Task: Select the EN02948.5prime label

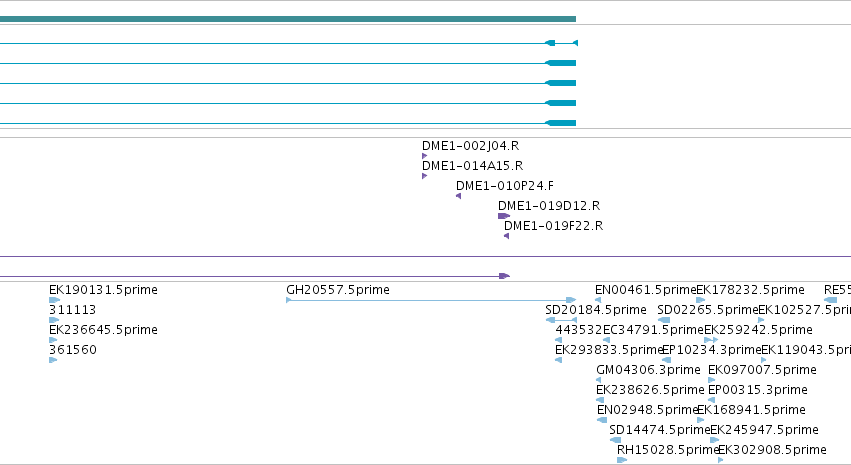Action: [647, 411]
